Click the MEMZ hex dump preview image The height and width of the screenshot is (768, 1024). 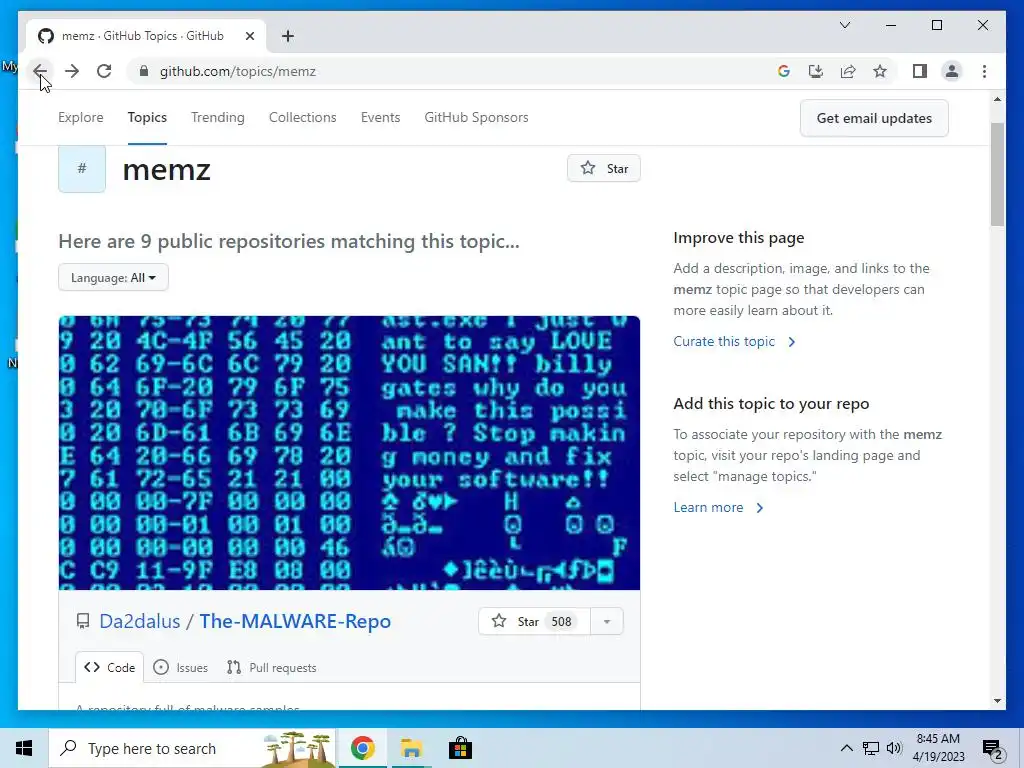[x=349, y=453]
